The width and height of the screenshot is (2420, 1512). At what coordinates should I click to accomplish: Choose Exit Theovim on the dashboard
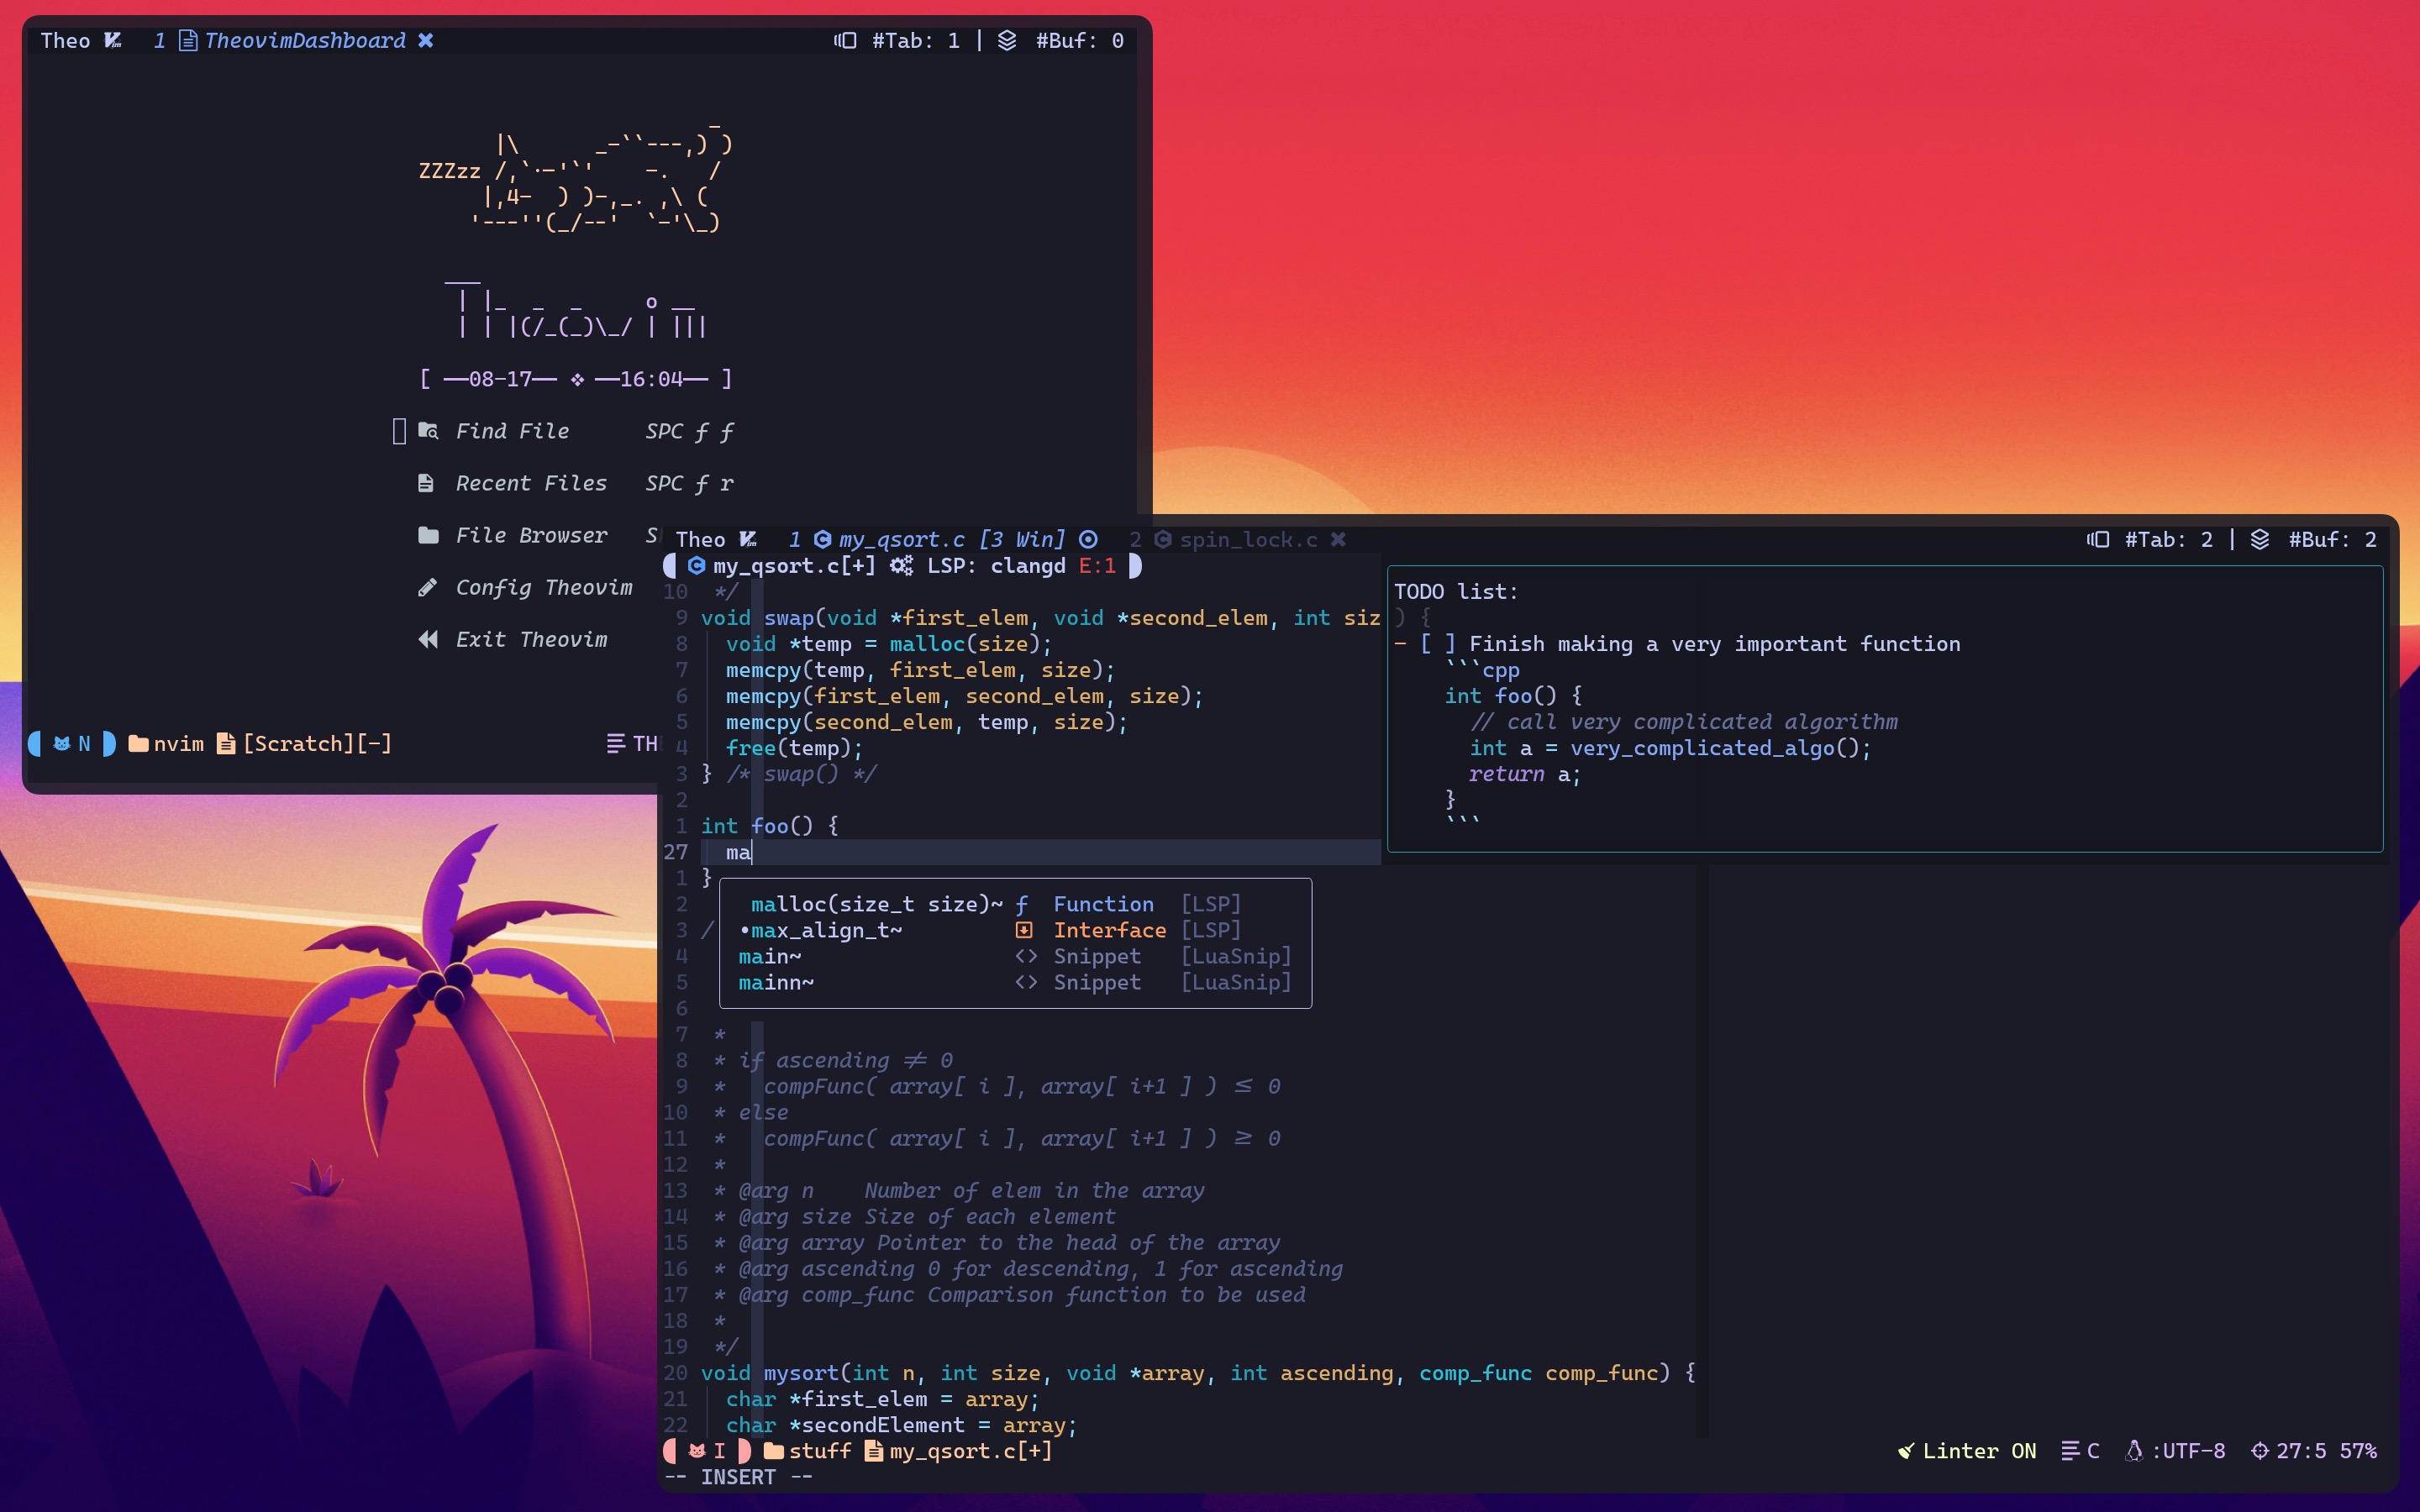pyautogui.click(x=512, y=639)
